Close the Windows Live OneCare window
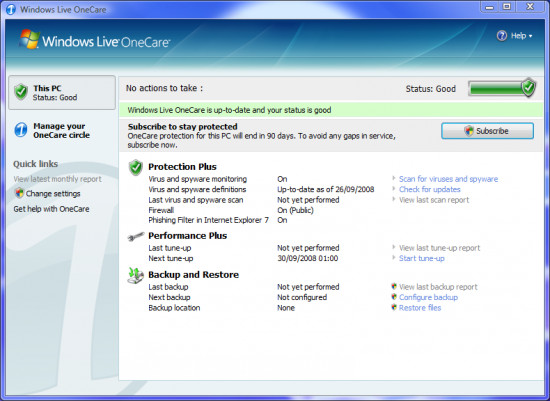The image size is (550, 401). tap(530, 7)
